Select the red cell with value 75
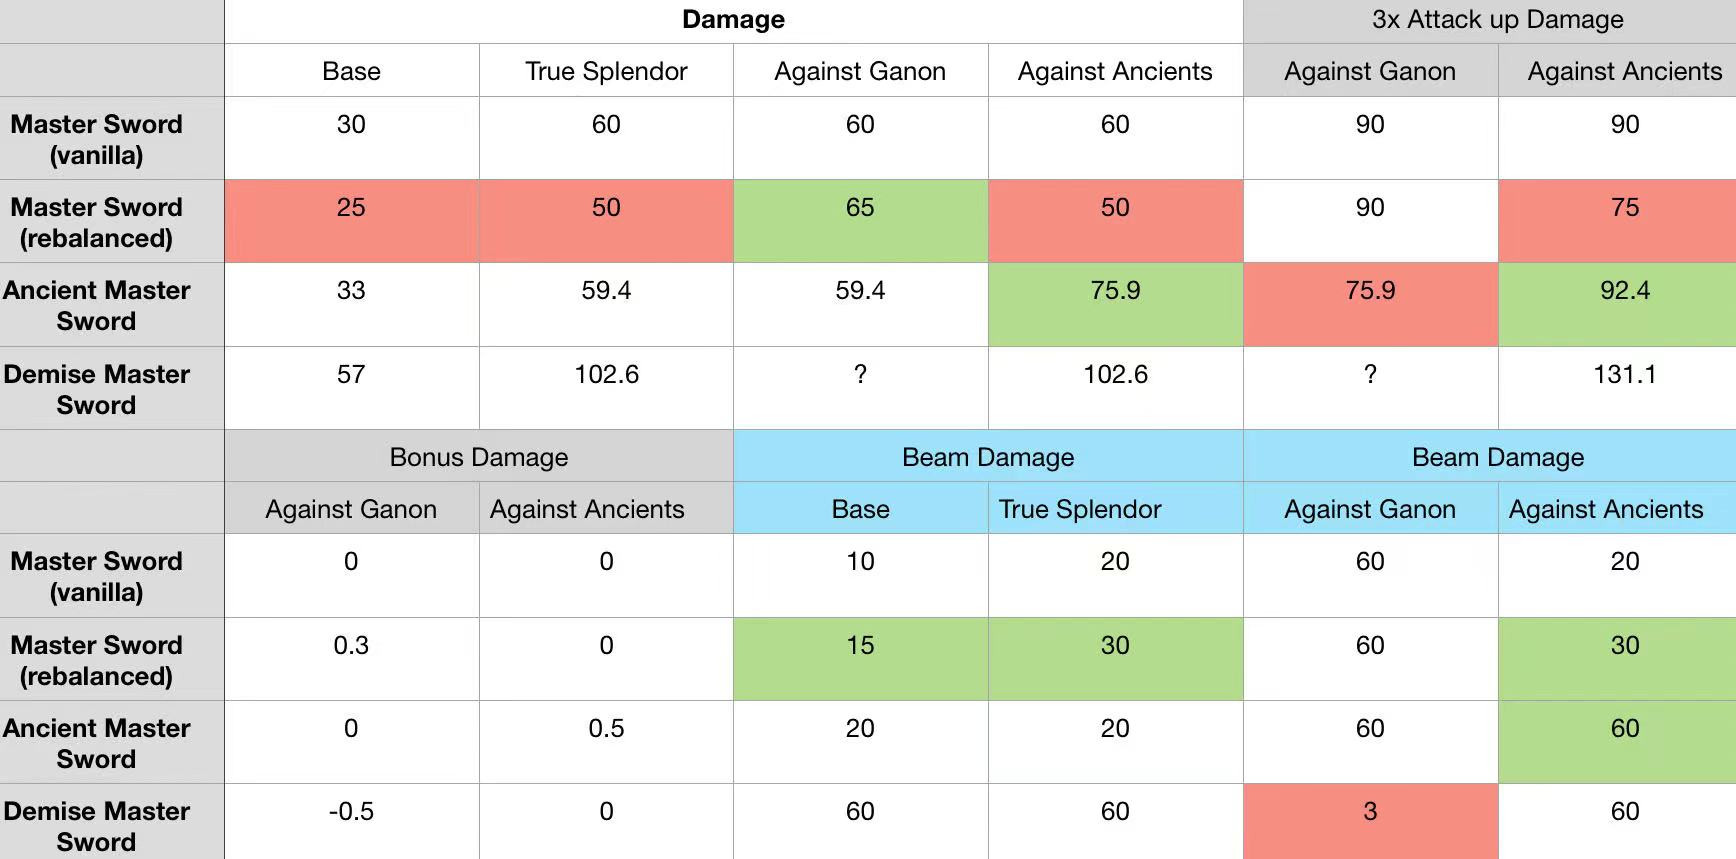Viewport: 1736px width, 859px height. click(1624, 208)
